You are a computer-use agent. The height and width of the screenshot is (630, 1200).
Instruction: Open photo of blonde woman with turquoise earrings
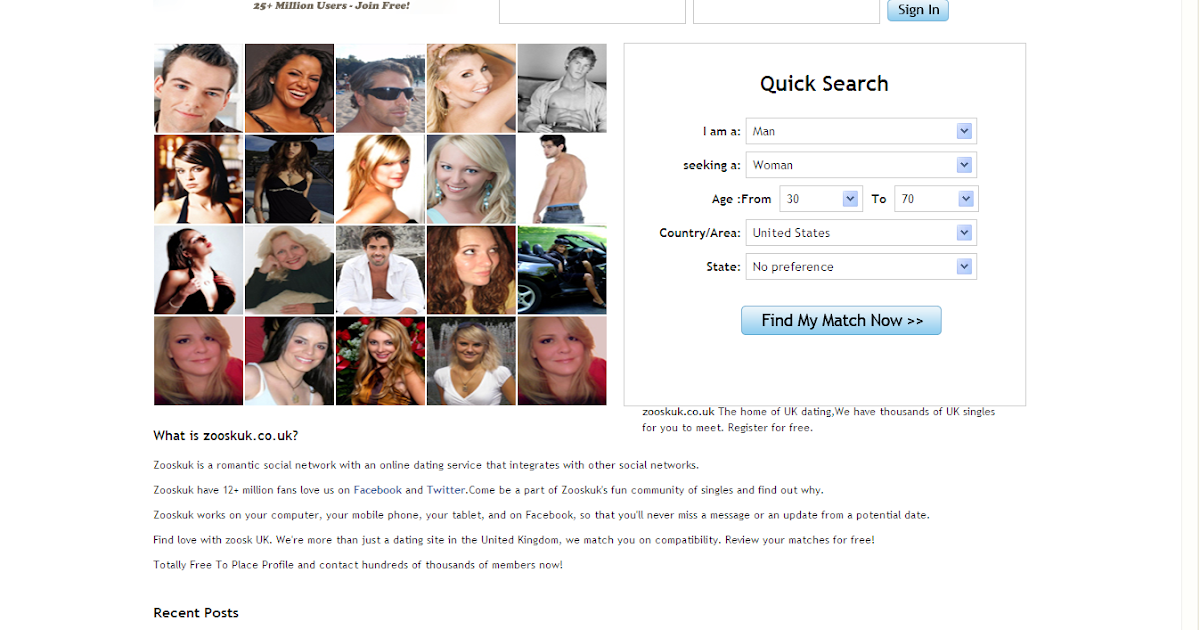coord(471,179)
